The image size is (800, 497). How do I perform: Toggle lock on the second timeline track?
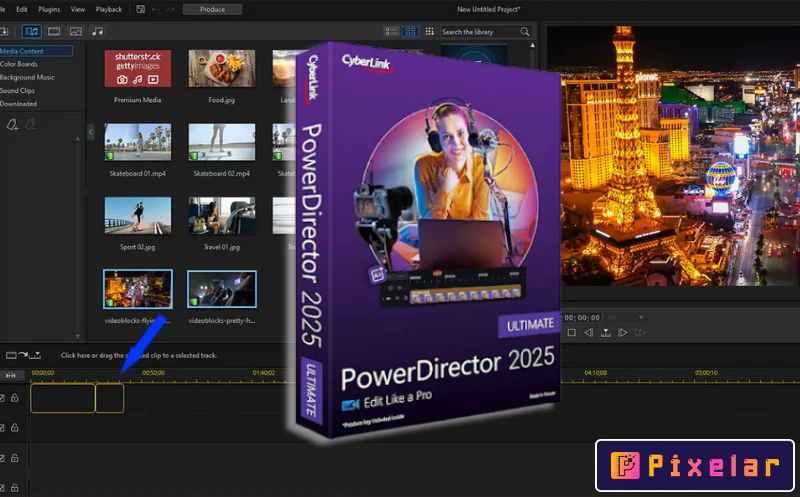(x=15, y=428)
